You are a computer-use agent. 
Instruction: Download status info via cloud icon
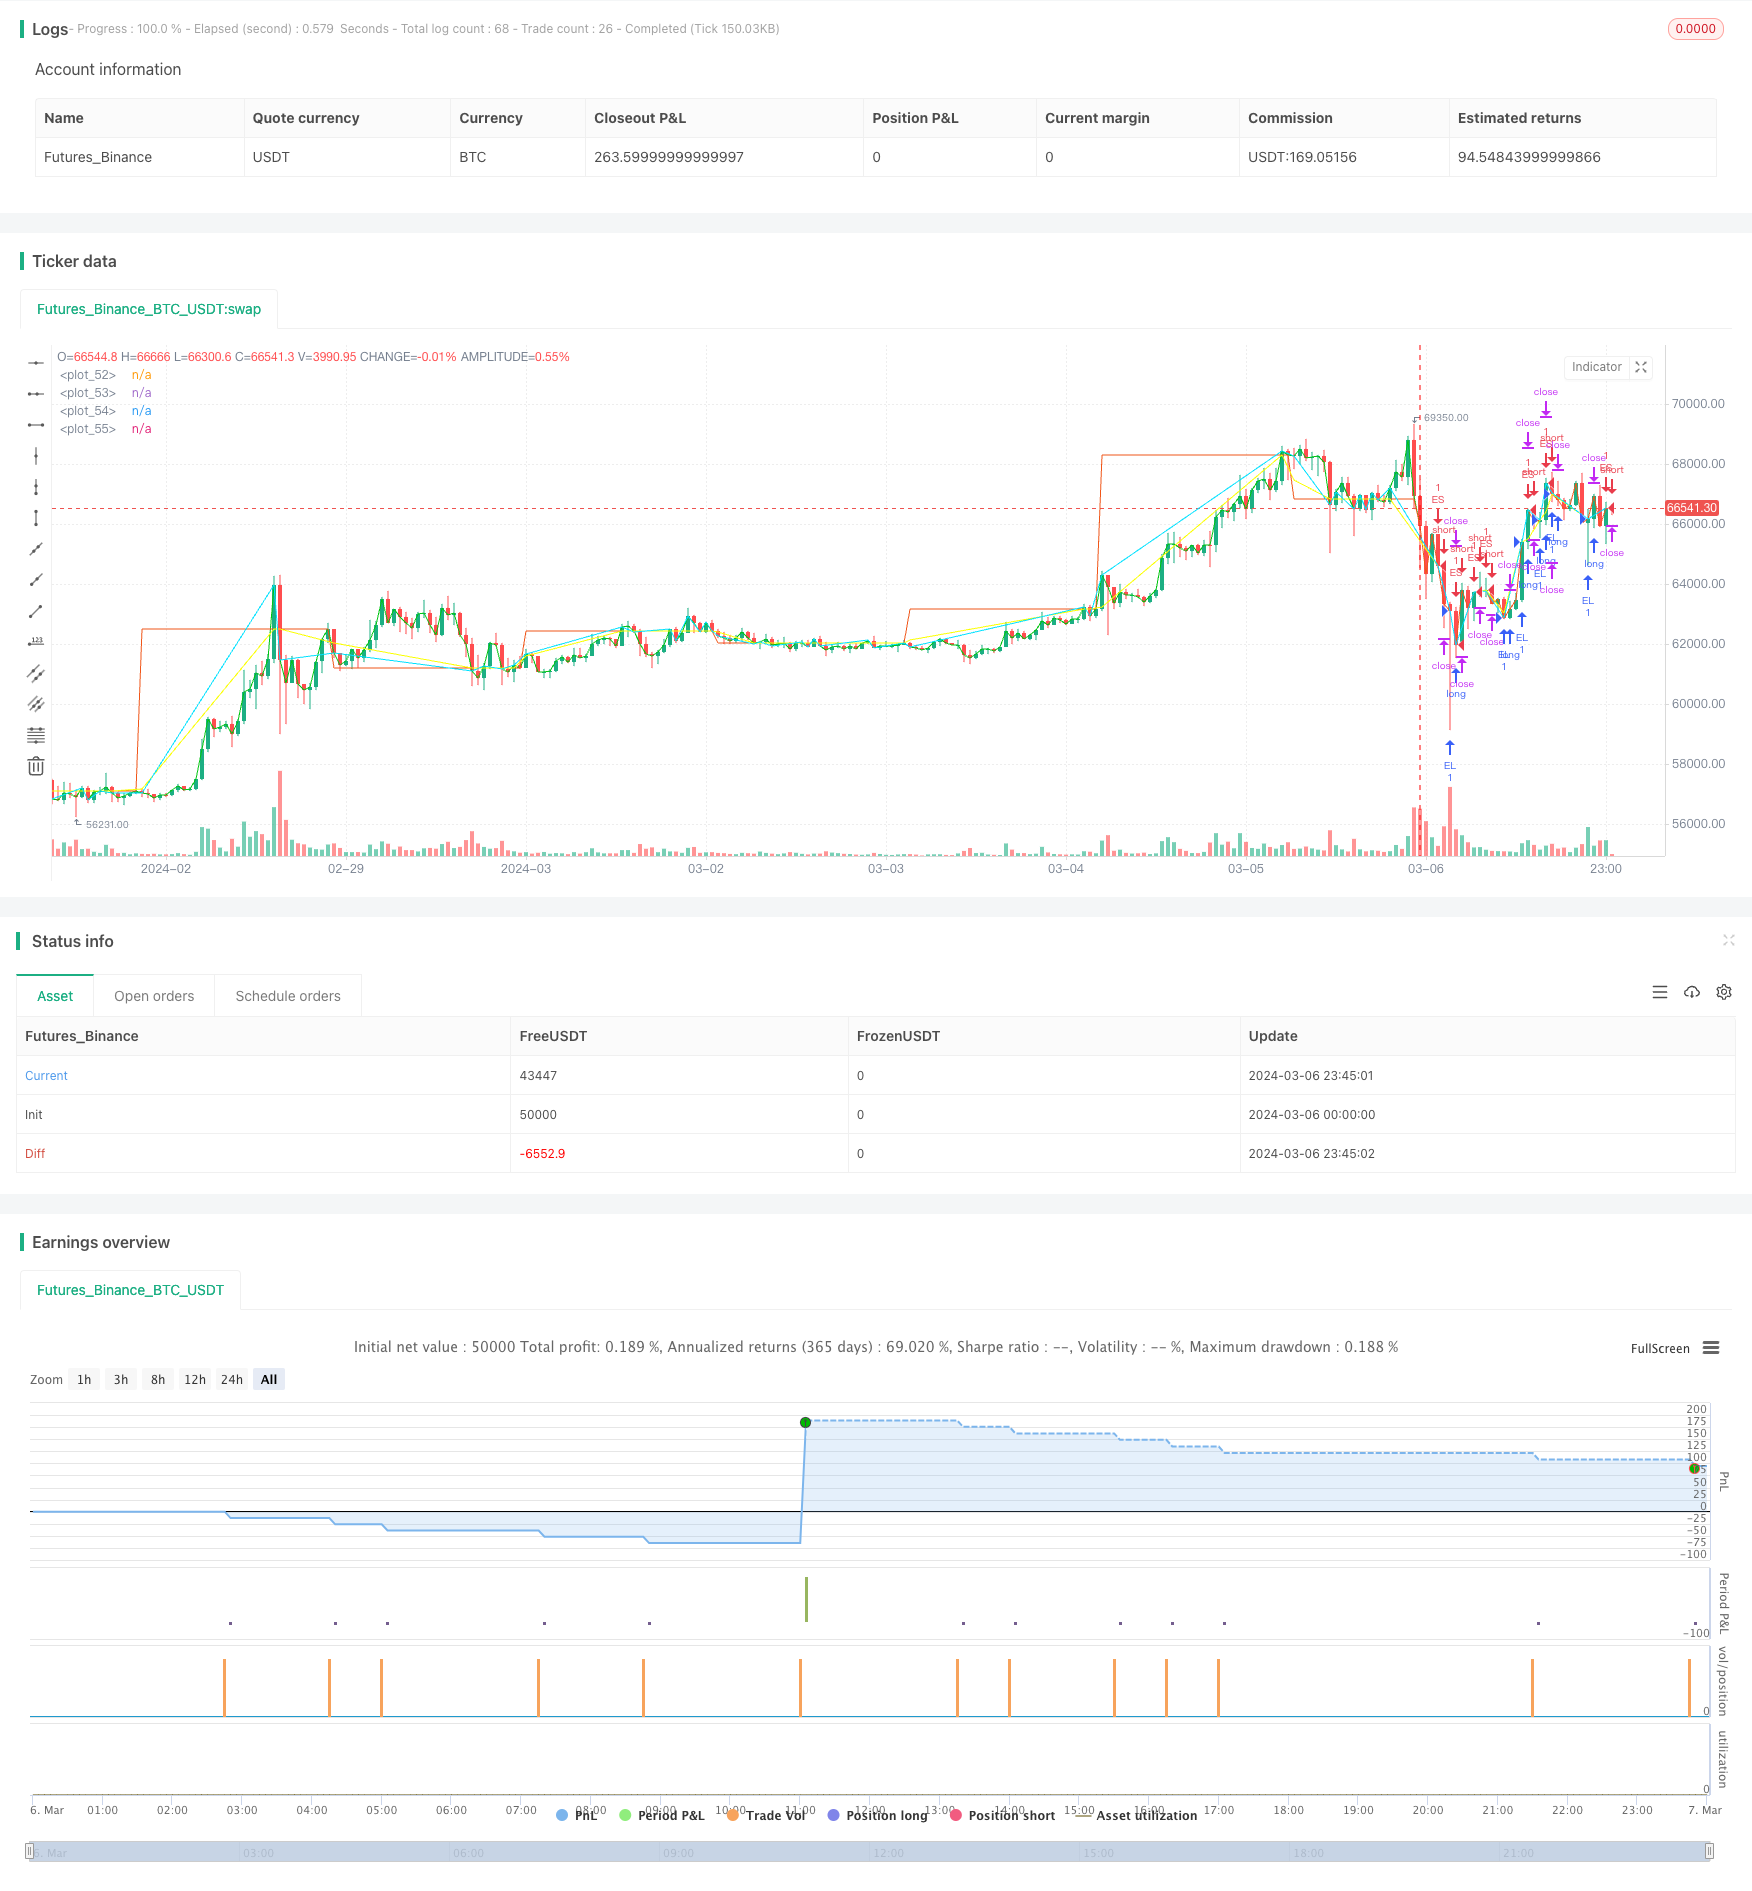[1692, 992]
